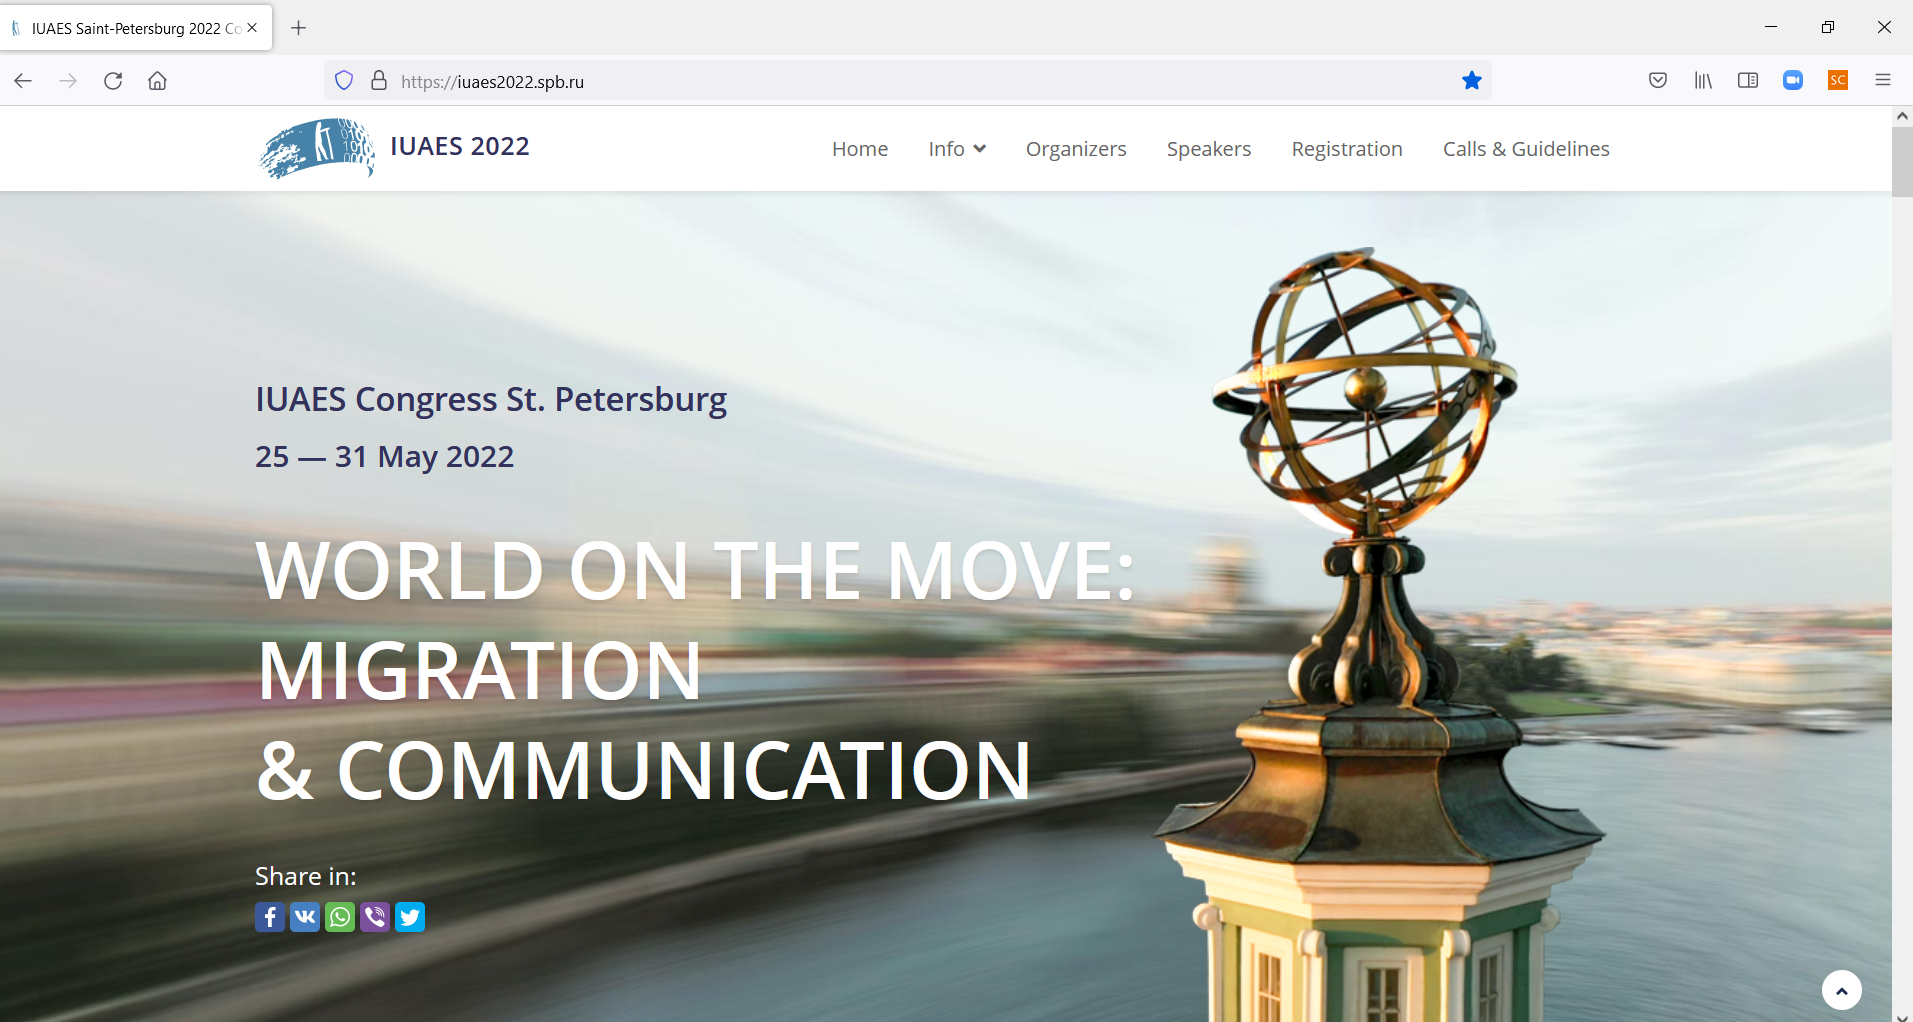Open the Registration page
Image resolution: width=1913 pixels, height=1022 pixels.
1347,149
